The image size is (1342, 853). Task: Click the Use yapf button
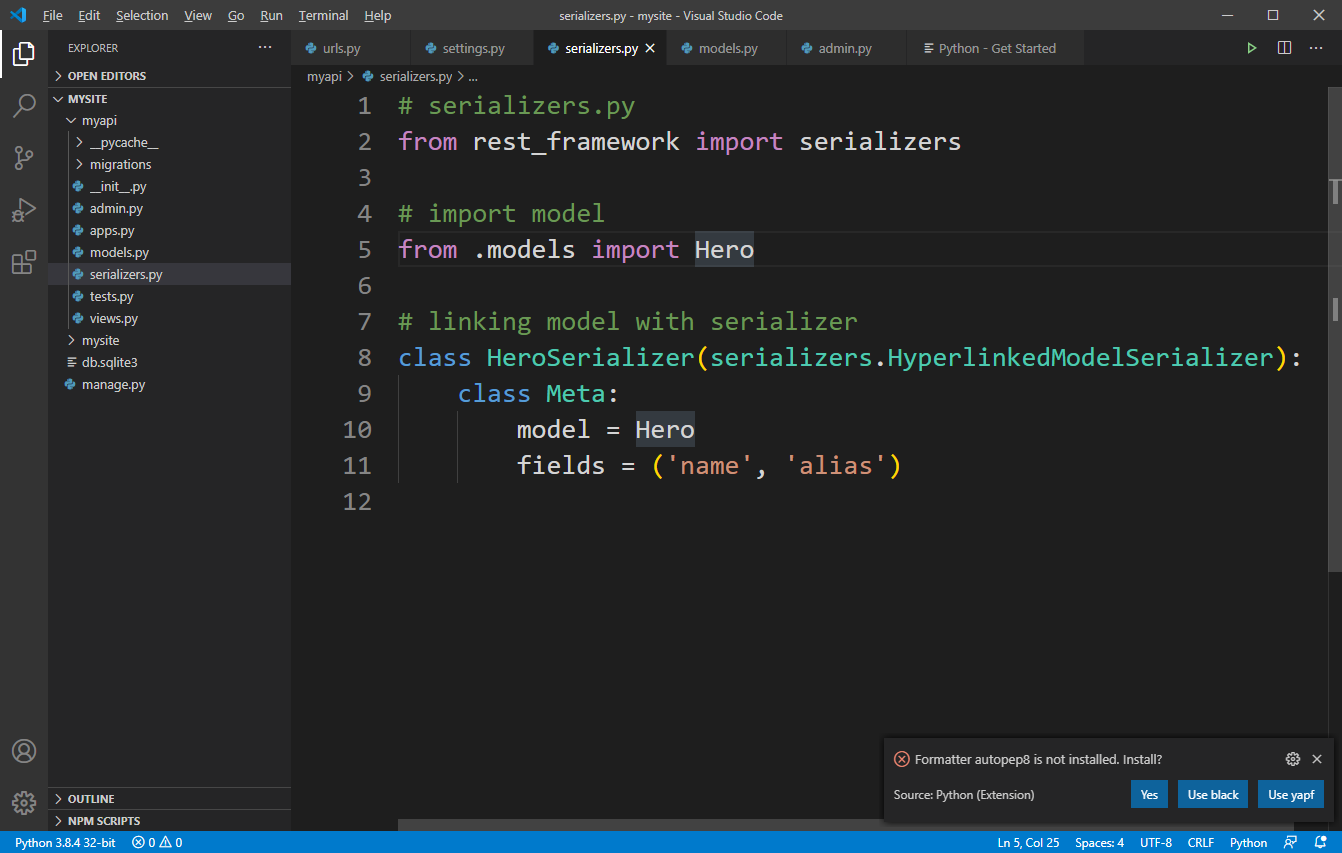pos(1291,795)
